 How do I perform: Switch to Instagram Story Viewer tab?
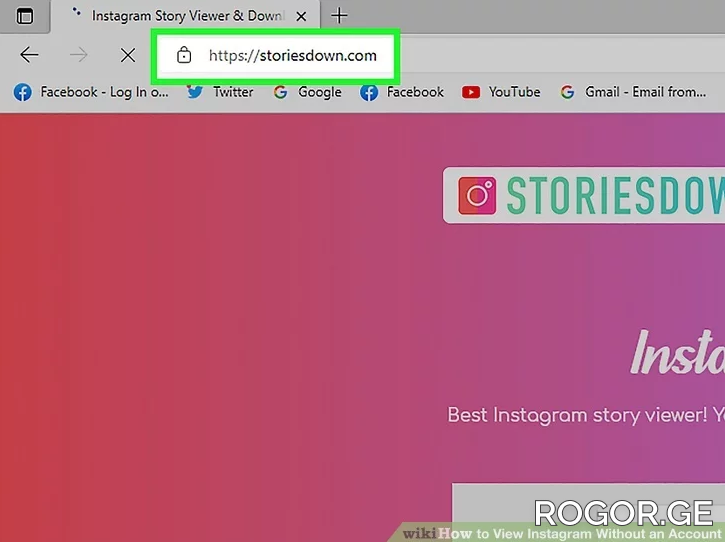coord(185,16)
